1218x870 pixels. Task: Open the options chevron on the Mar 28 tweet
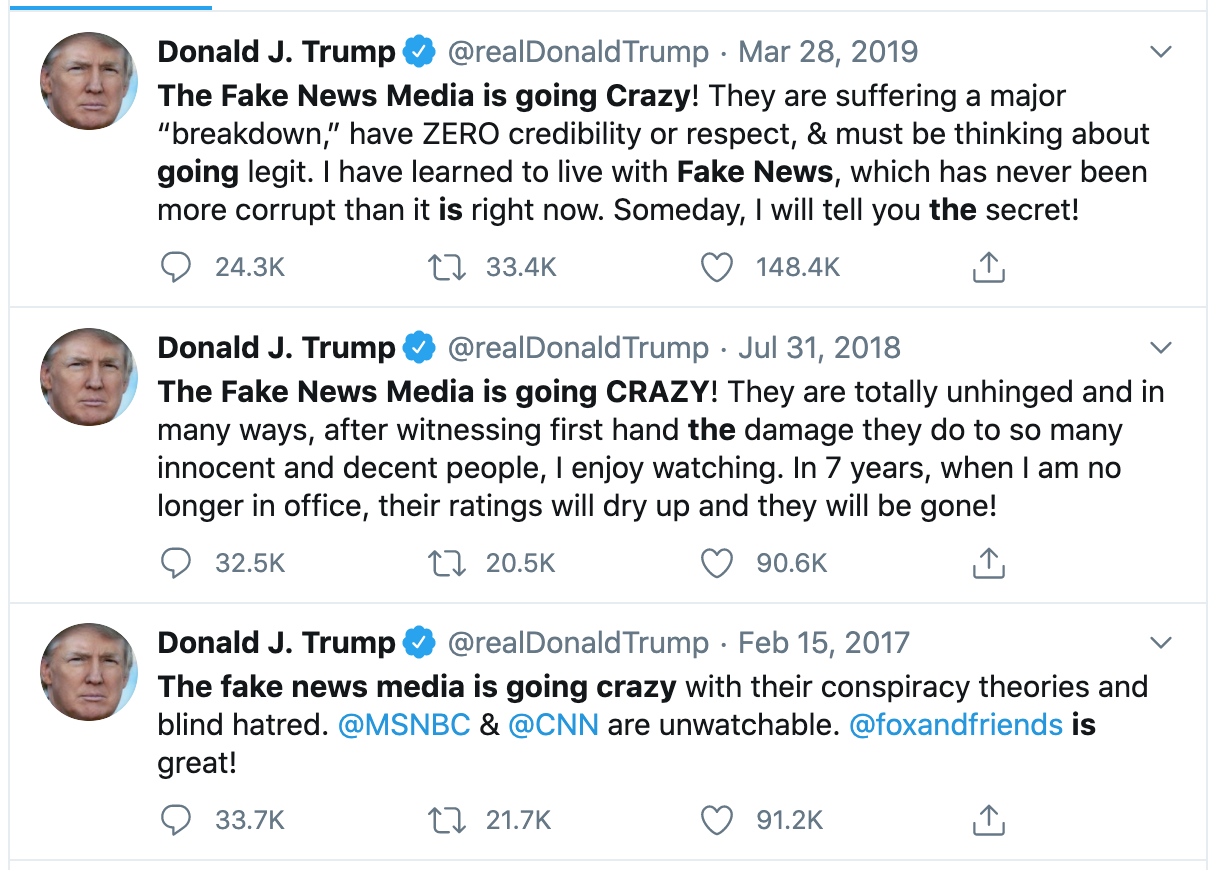1161,51
